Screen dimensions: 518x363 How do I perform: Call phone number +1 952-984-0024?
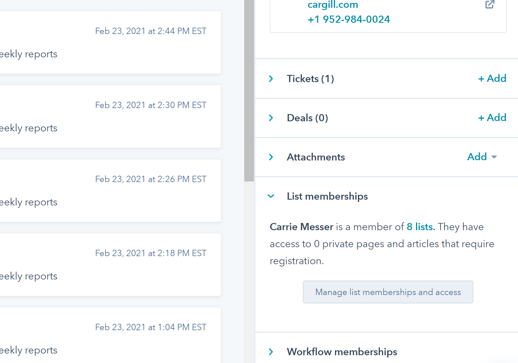click(348, 19)
